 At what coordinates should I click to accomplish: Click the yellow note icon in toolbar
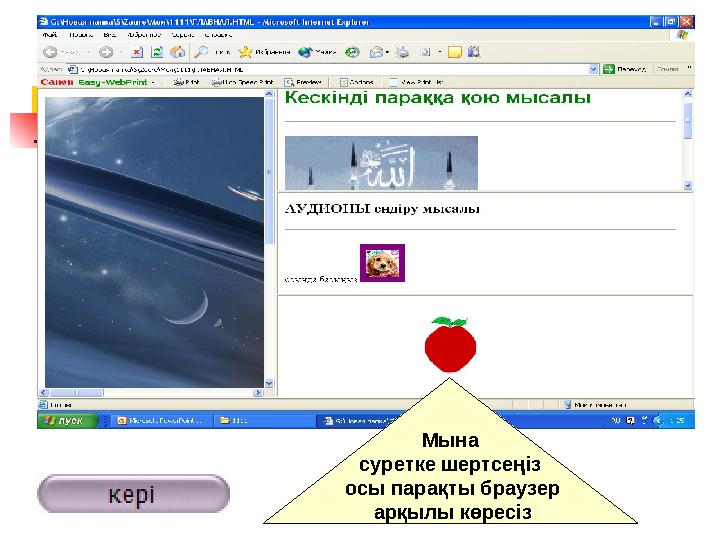(x=455, y=52)
